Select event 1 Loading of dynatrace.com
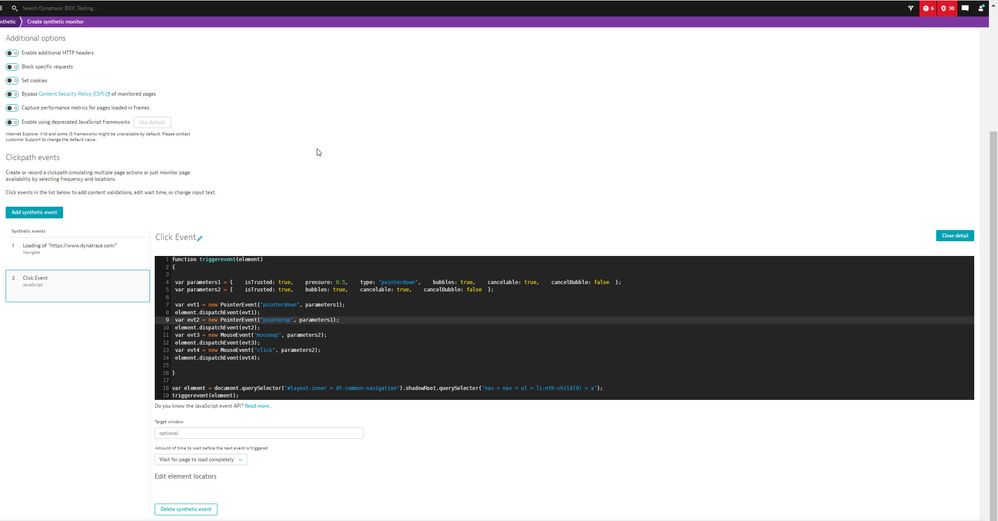Image resolution: width=998 pixels, height=521 pixels. tap(78, 249)
